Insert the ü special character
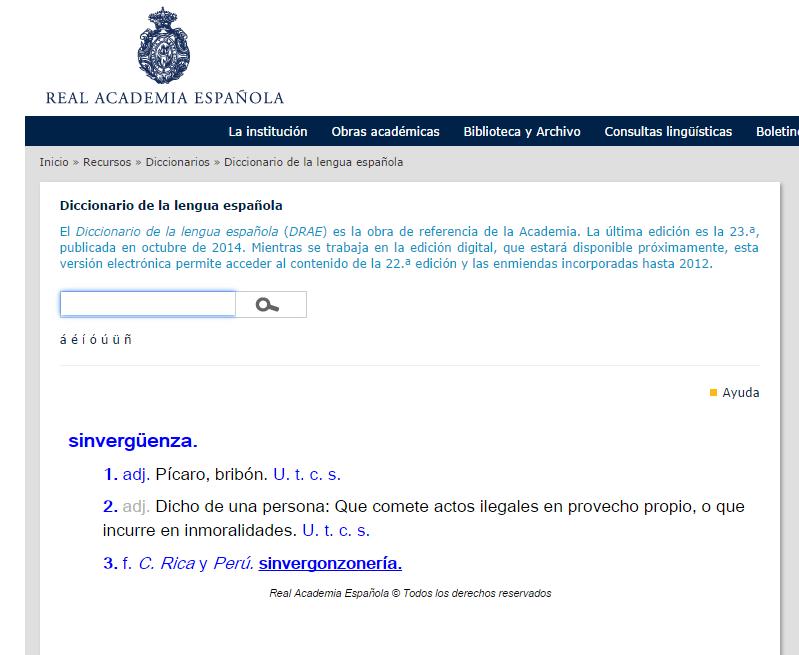Image resolution: width=799 pixels, height=655 pixels. (115, 339)
